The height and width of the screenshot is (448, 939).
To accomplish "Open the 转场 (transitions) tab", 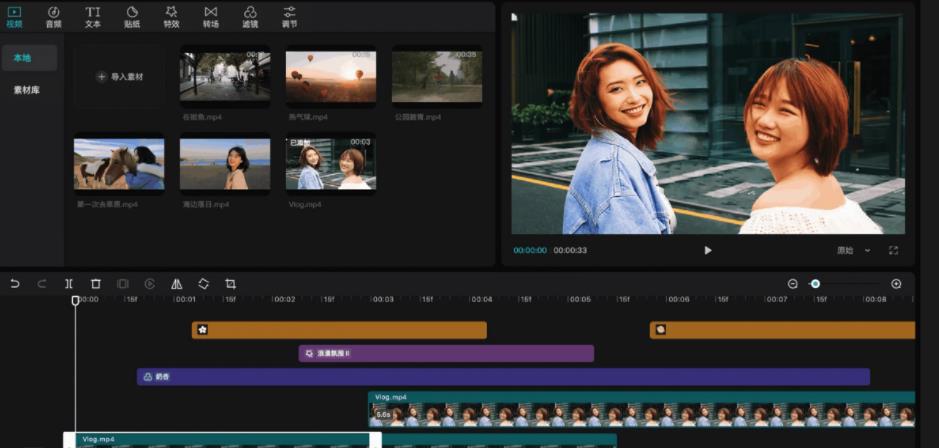I will point(211,17).
